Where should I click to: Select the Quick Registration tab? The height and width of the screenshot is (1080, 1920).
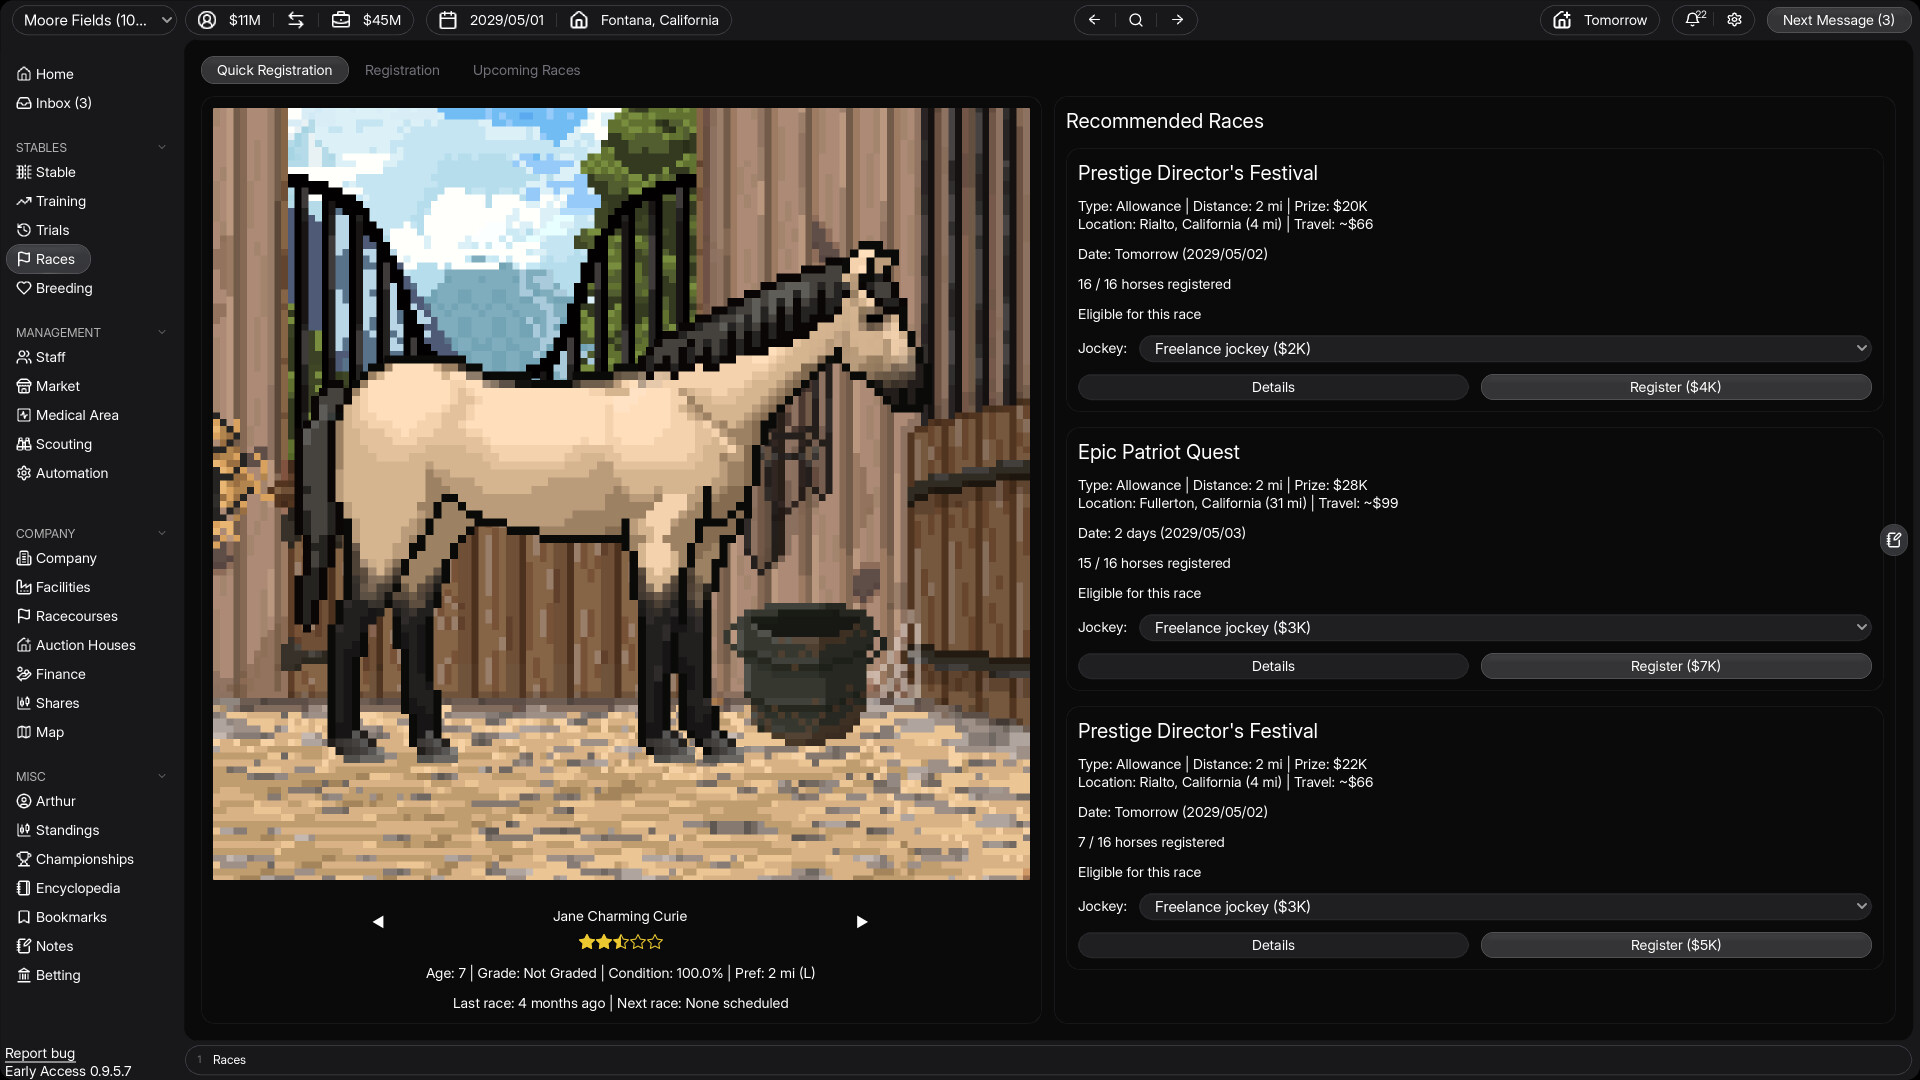tap(274, 70)
